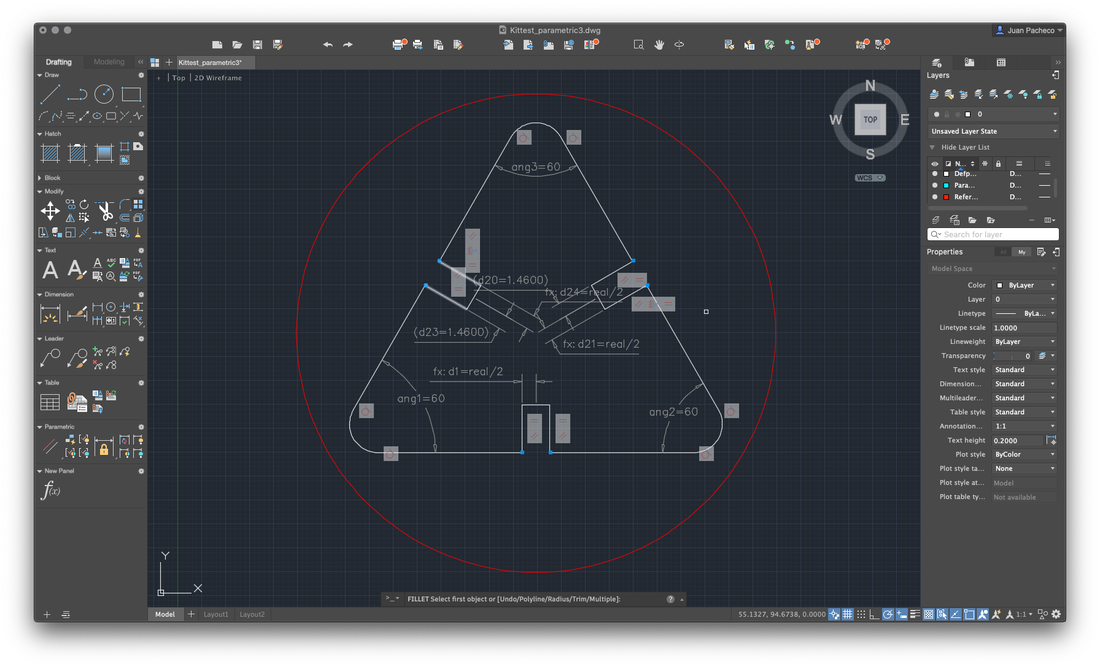The image size is (1100, 667).
Task: Toggle Infer Constraints in status bar
Action: click(834, 614)
